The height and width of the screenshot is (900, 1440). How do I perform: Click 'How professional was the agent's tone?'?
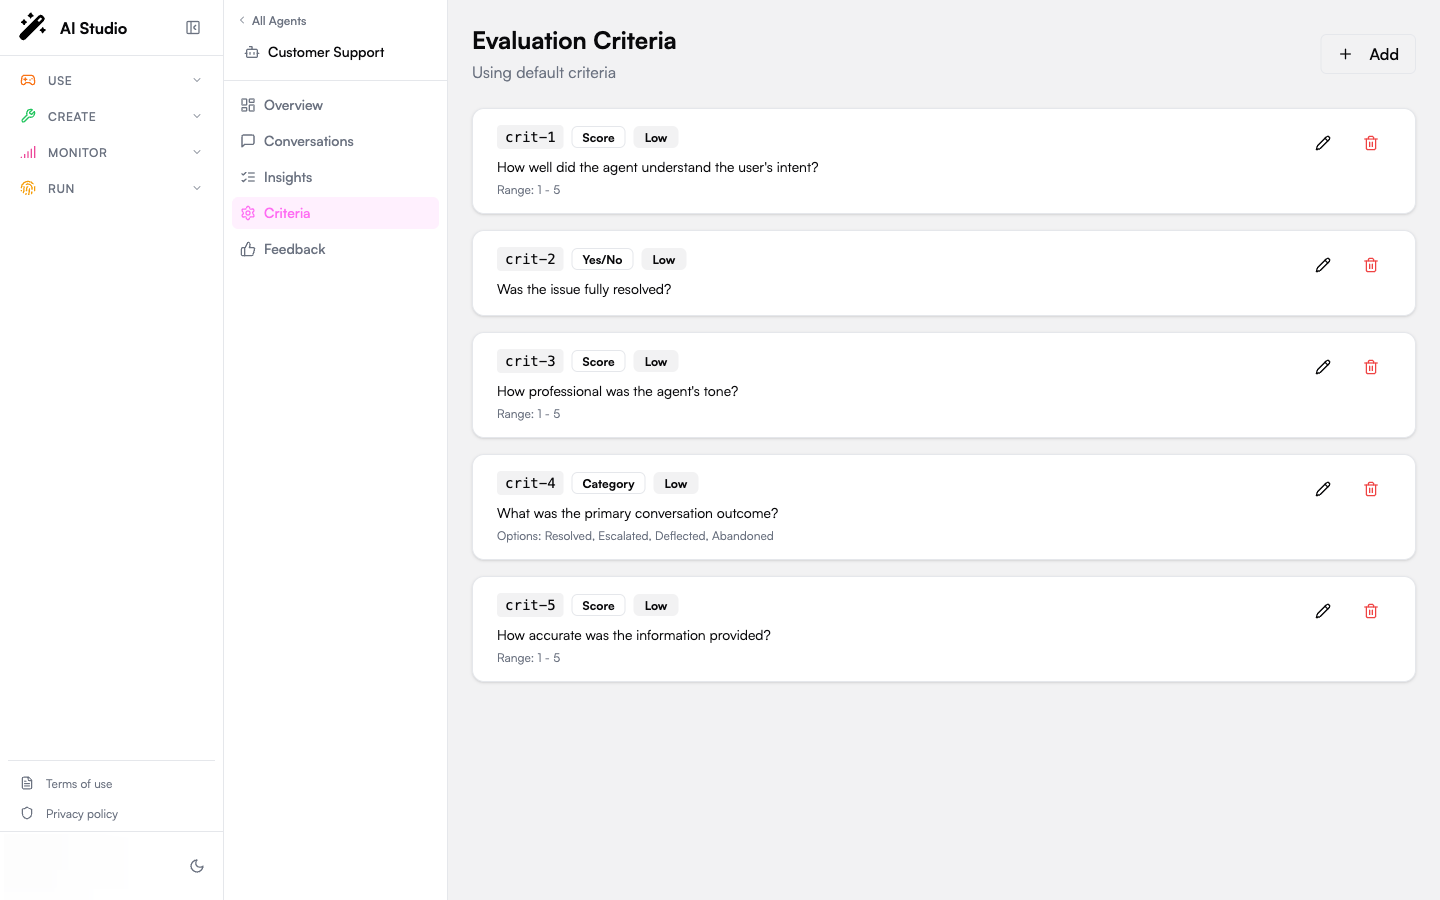618,391
